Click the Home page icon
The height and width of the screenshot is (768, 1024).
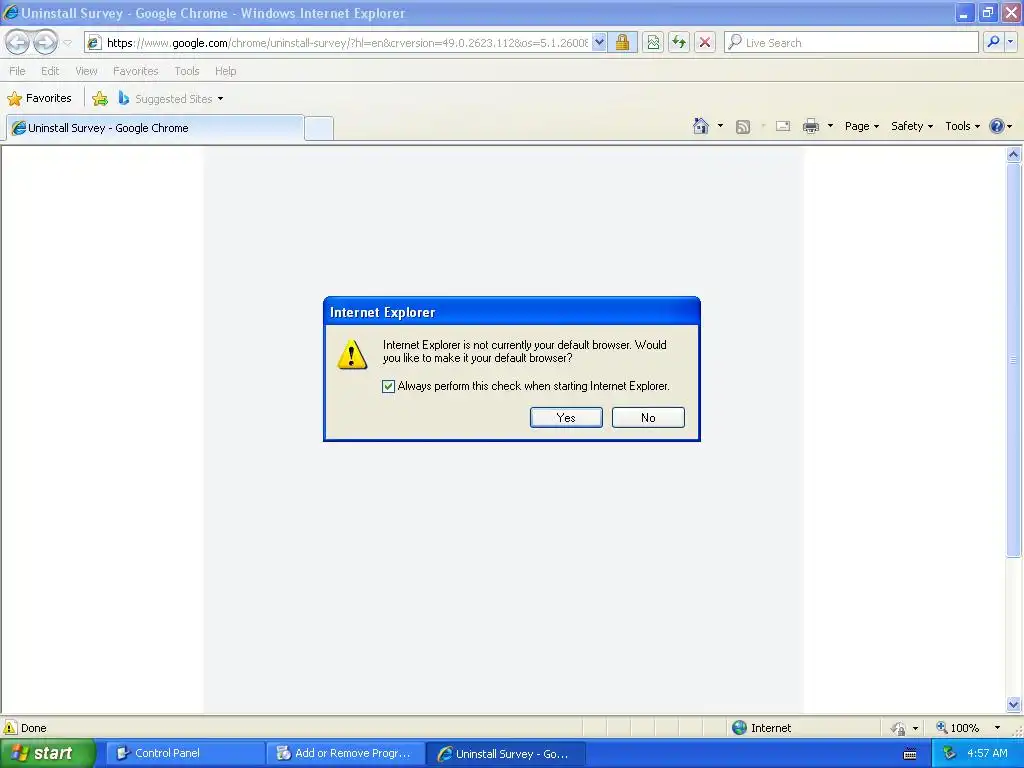tap(701, 126)
